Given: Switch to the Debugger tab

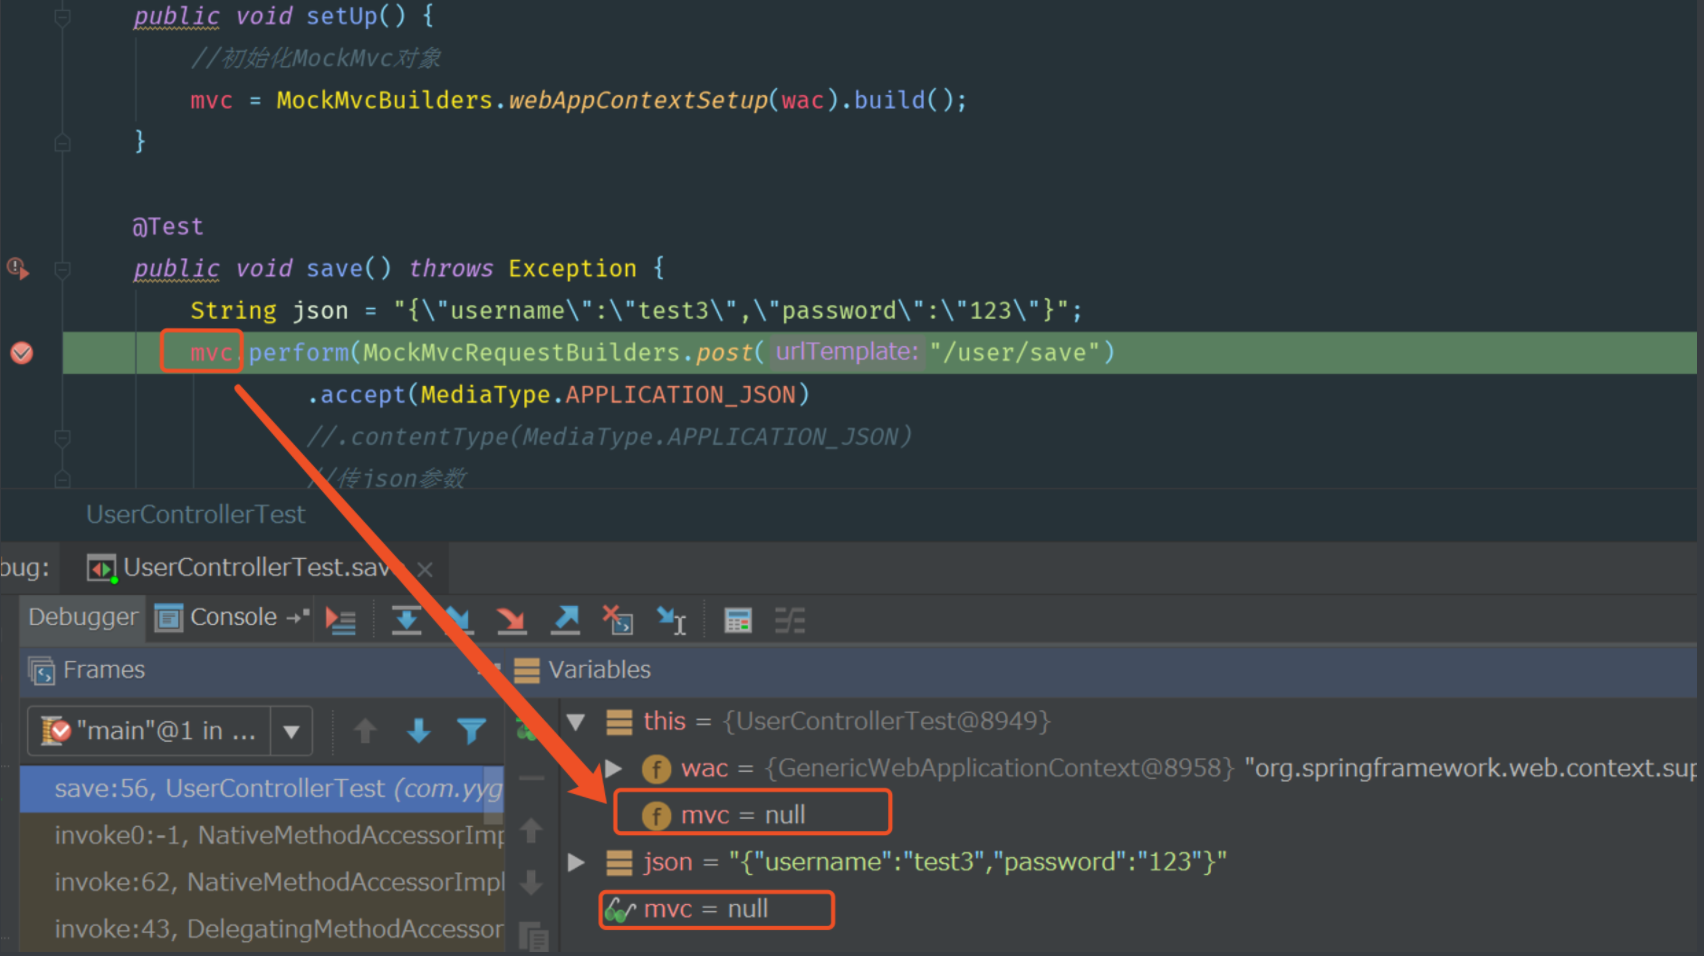Looking at the screenshot, I should (82, 617).
